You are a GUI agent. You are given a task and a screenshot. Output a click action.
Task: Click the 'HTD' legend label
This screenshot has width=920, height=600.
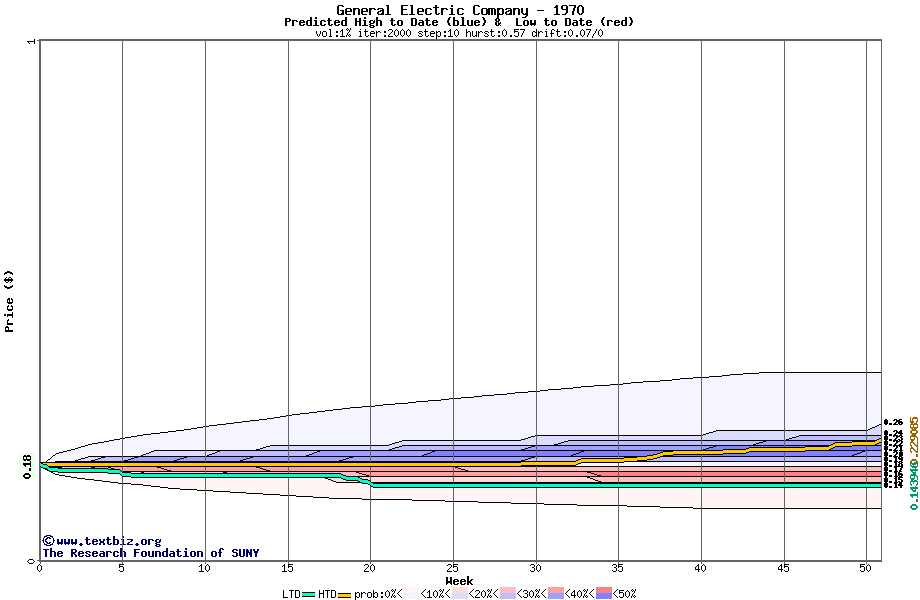coord(327,594)
